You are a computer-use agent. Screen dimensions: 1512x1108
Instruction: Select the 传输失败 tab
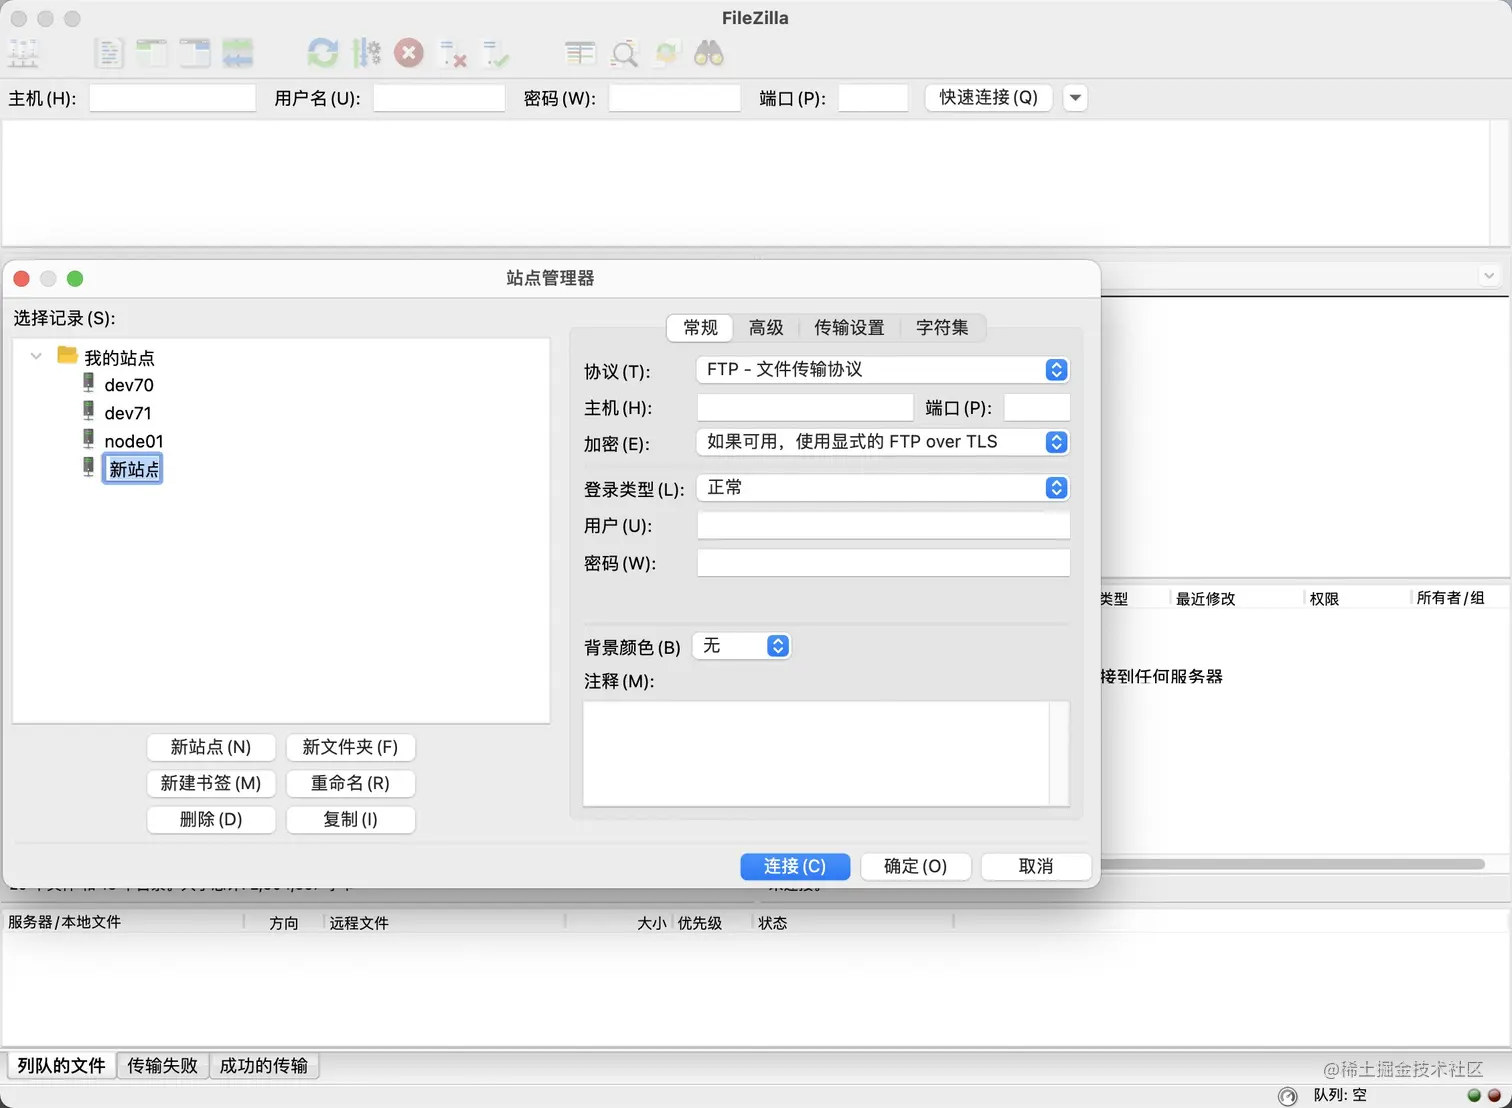[x=162, y=1066]
